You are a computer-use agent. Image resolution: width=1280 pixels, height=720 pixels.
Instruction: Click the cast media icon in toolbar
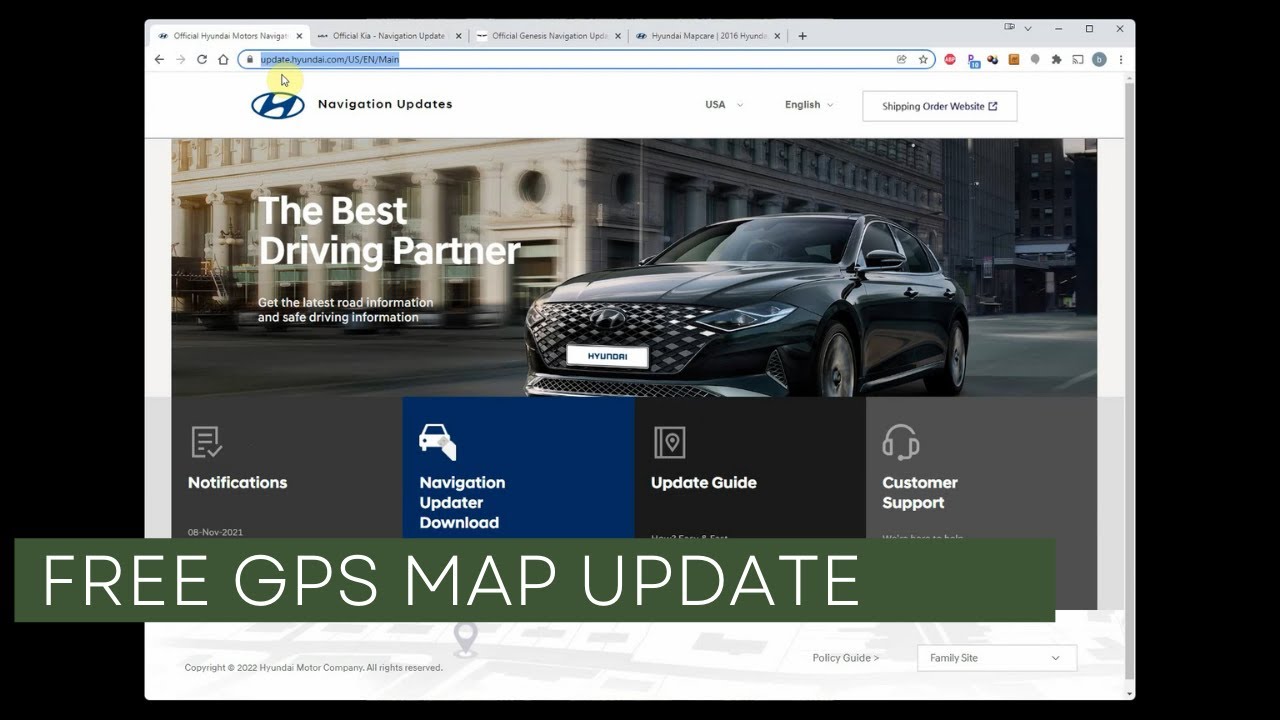[x=1078, y=59]
